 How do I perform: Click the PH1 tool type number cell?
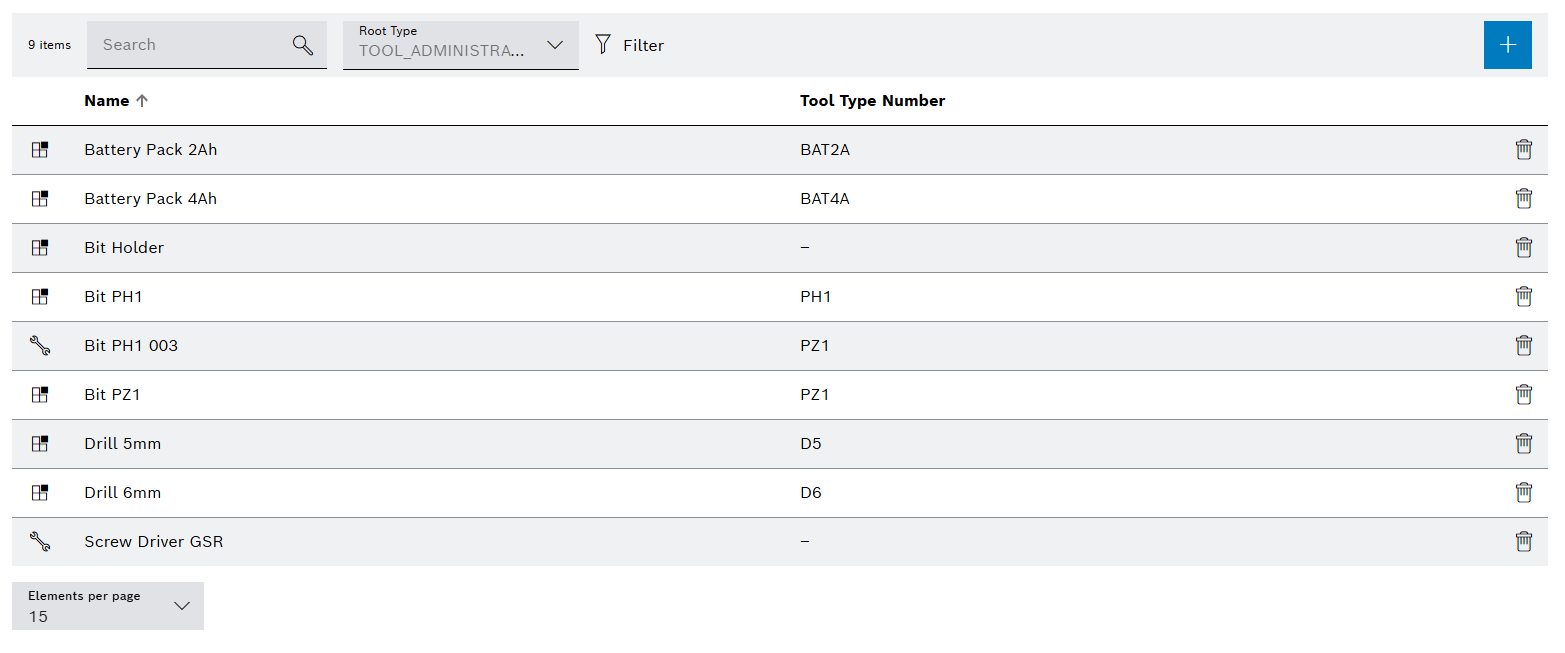pyautogui.click(x=816, y=296)
